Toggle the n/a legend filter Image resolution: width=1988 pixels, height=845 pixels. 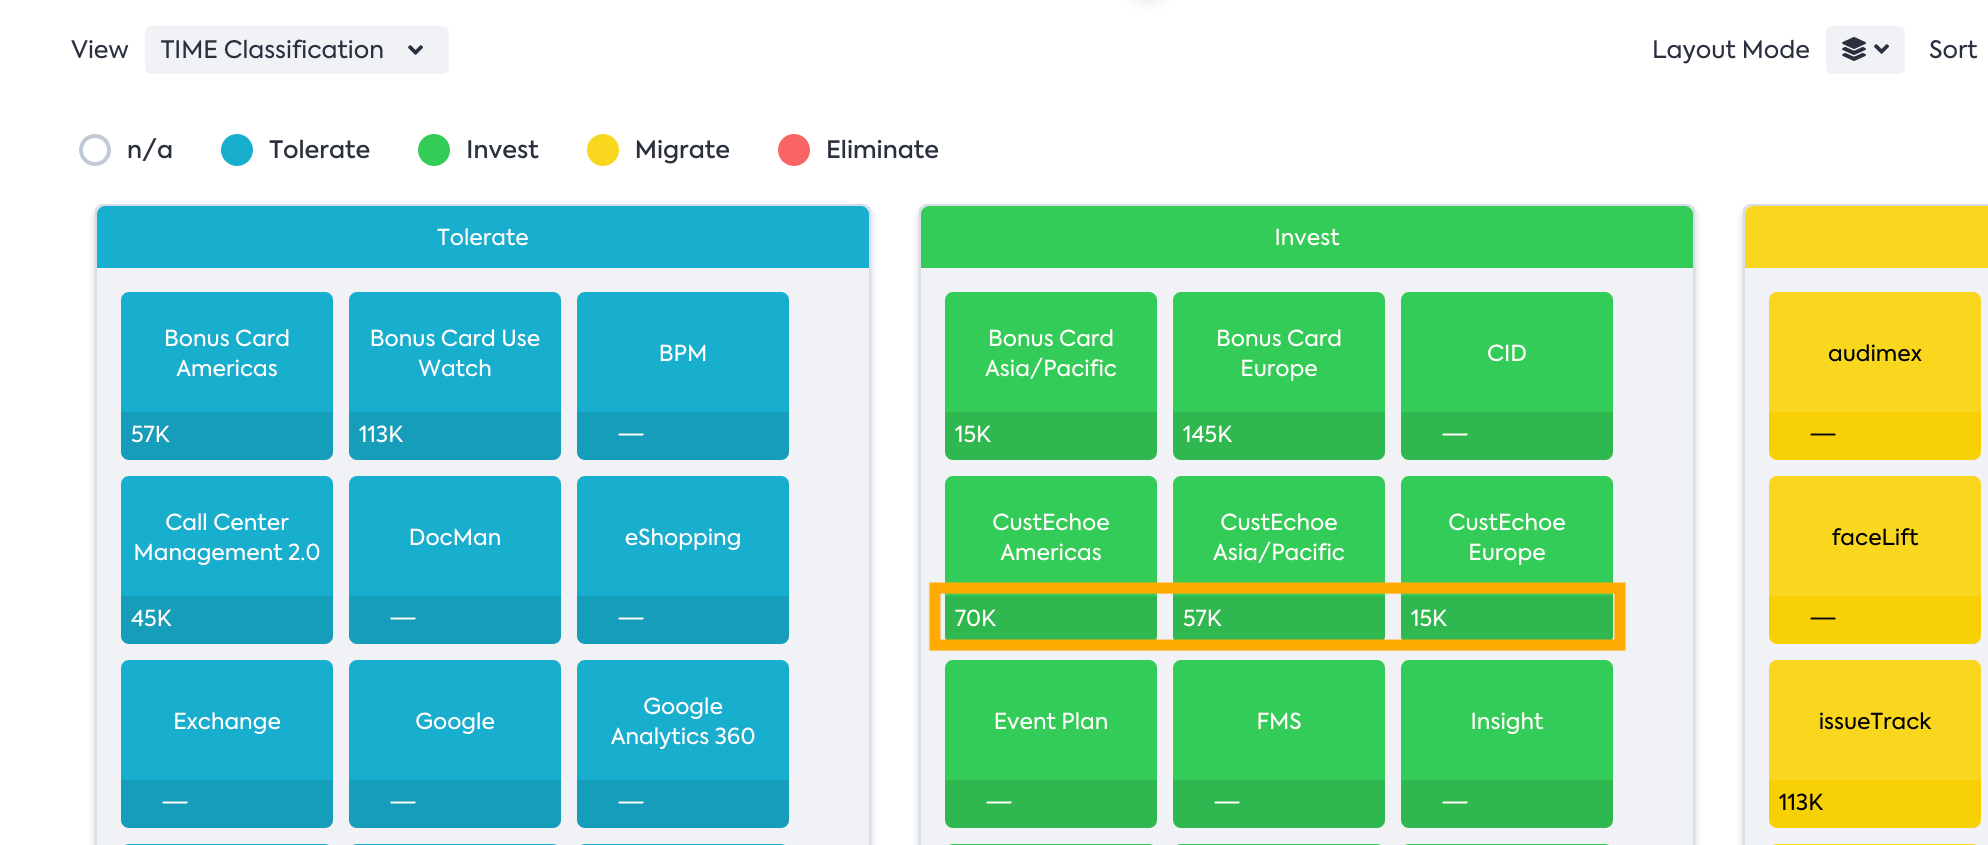125,150
